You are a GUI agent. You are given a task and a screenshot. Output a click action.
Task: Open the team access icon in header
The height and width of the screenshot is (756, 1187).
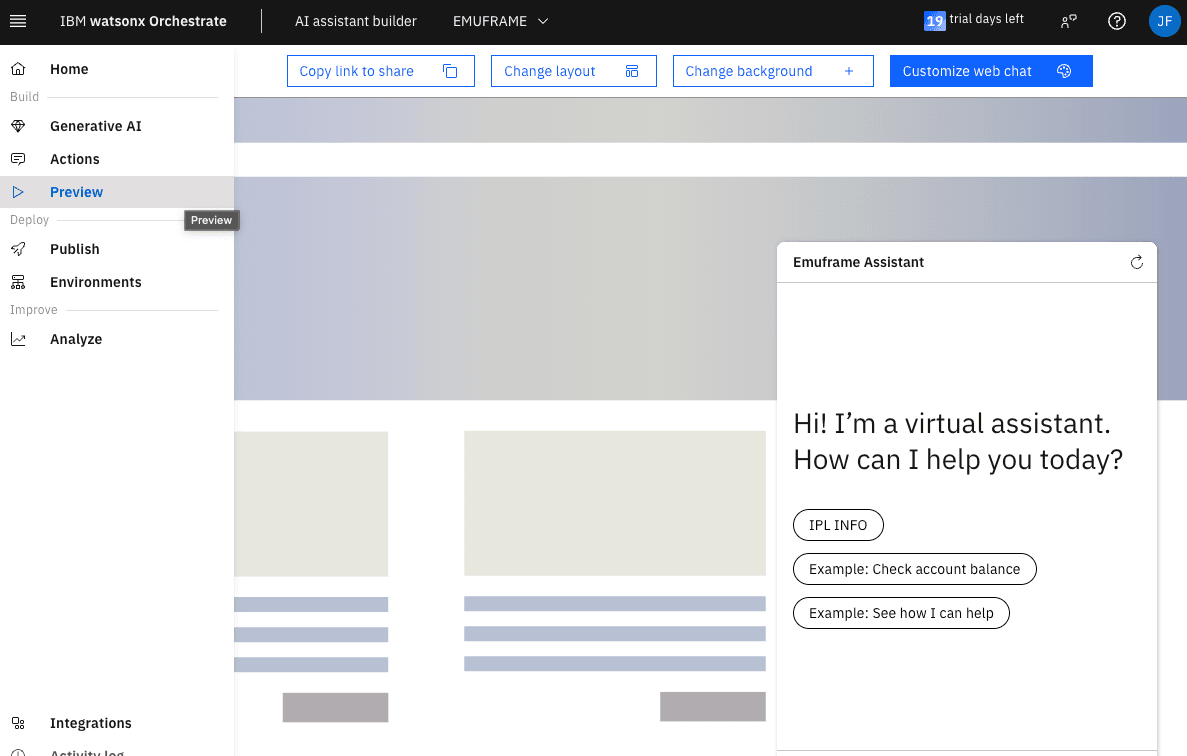coord(1069,21)
